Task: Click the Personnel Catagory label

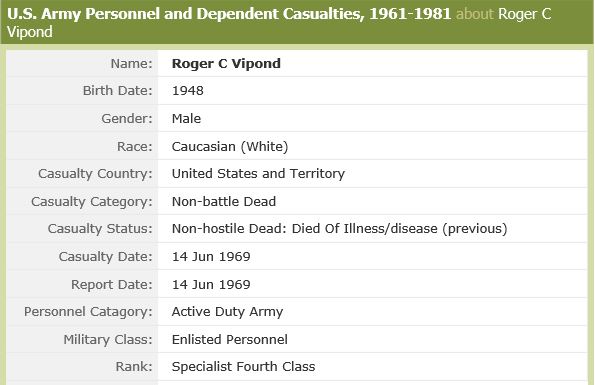Action: point(88,312)
